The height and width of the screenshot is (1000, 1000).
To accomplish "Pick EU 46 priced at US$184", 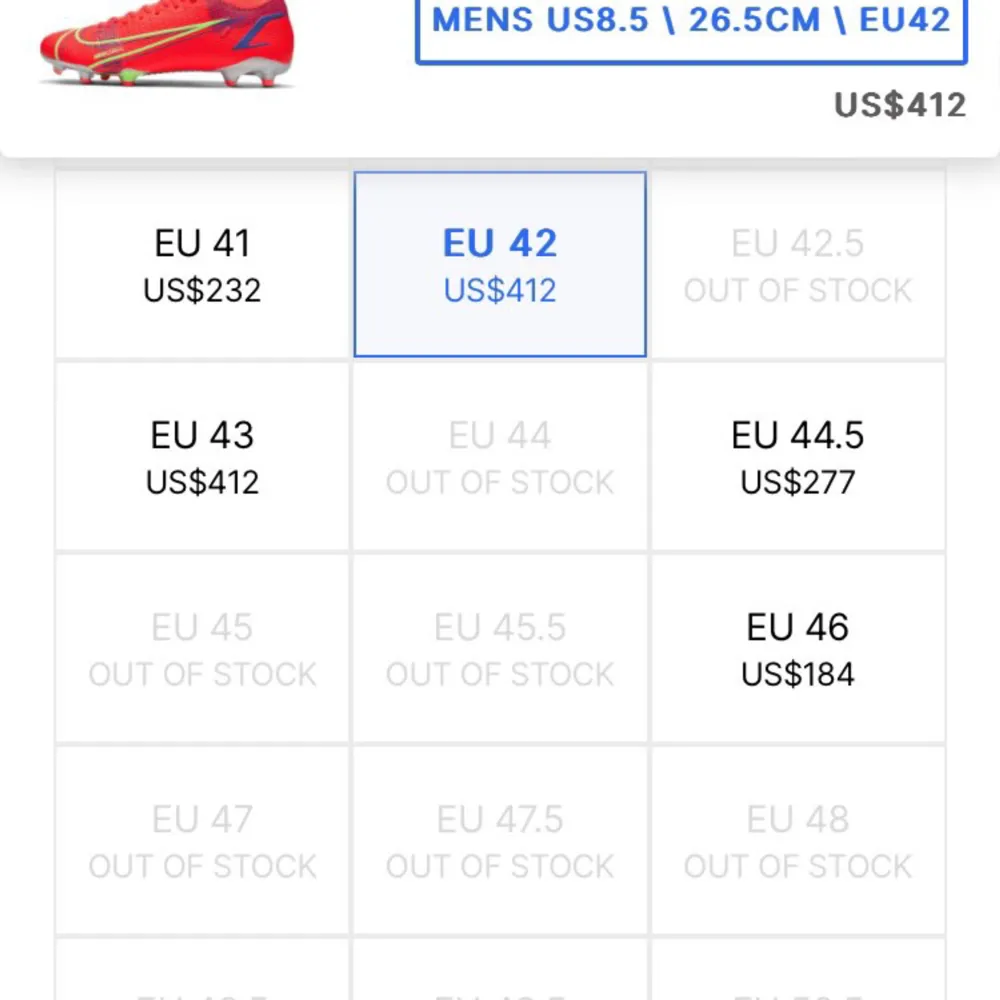I will (797, 647).
